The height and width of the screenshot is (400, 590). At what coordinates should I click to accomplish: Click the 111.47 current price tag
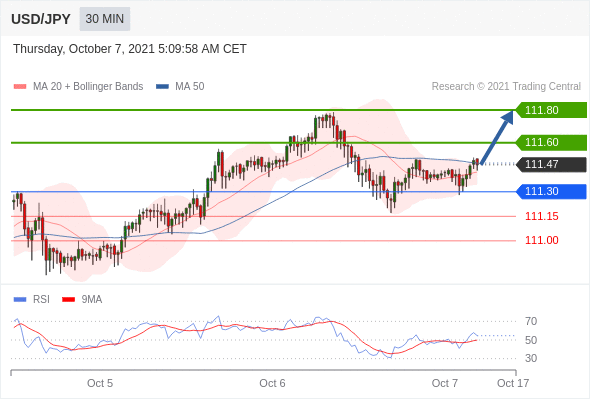coord(550,164)
